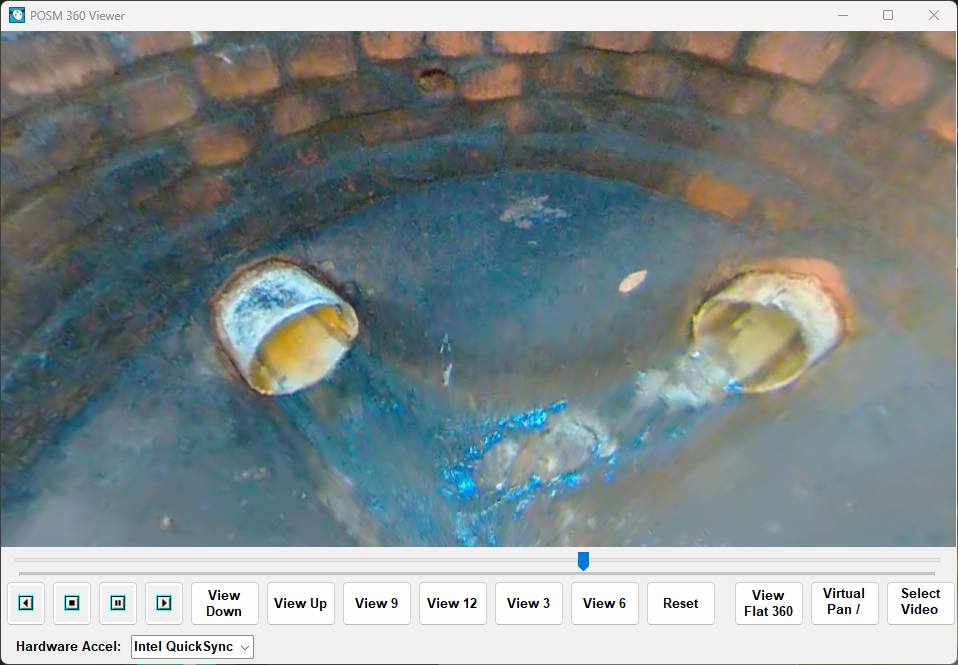
Task: Minimize the POSM 360 Viewer window
Action: [843, 15]
